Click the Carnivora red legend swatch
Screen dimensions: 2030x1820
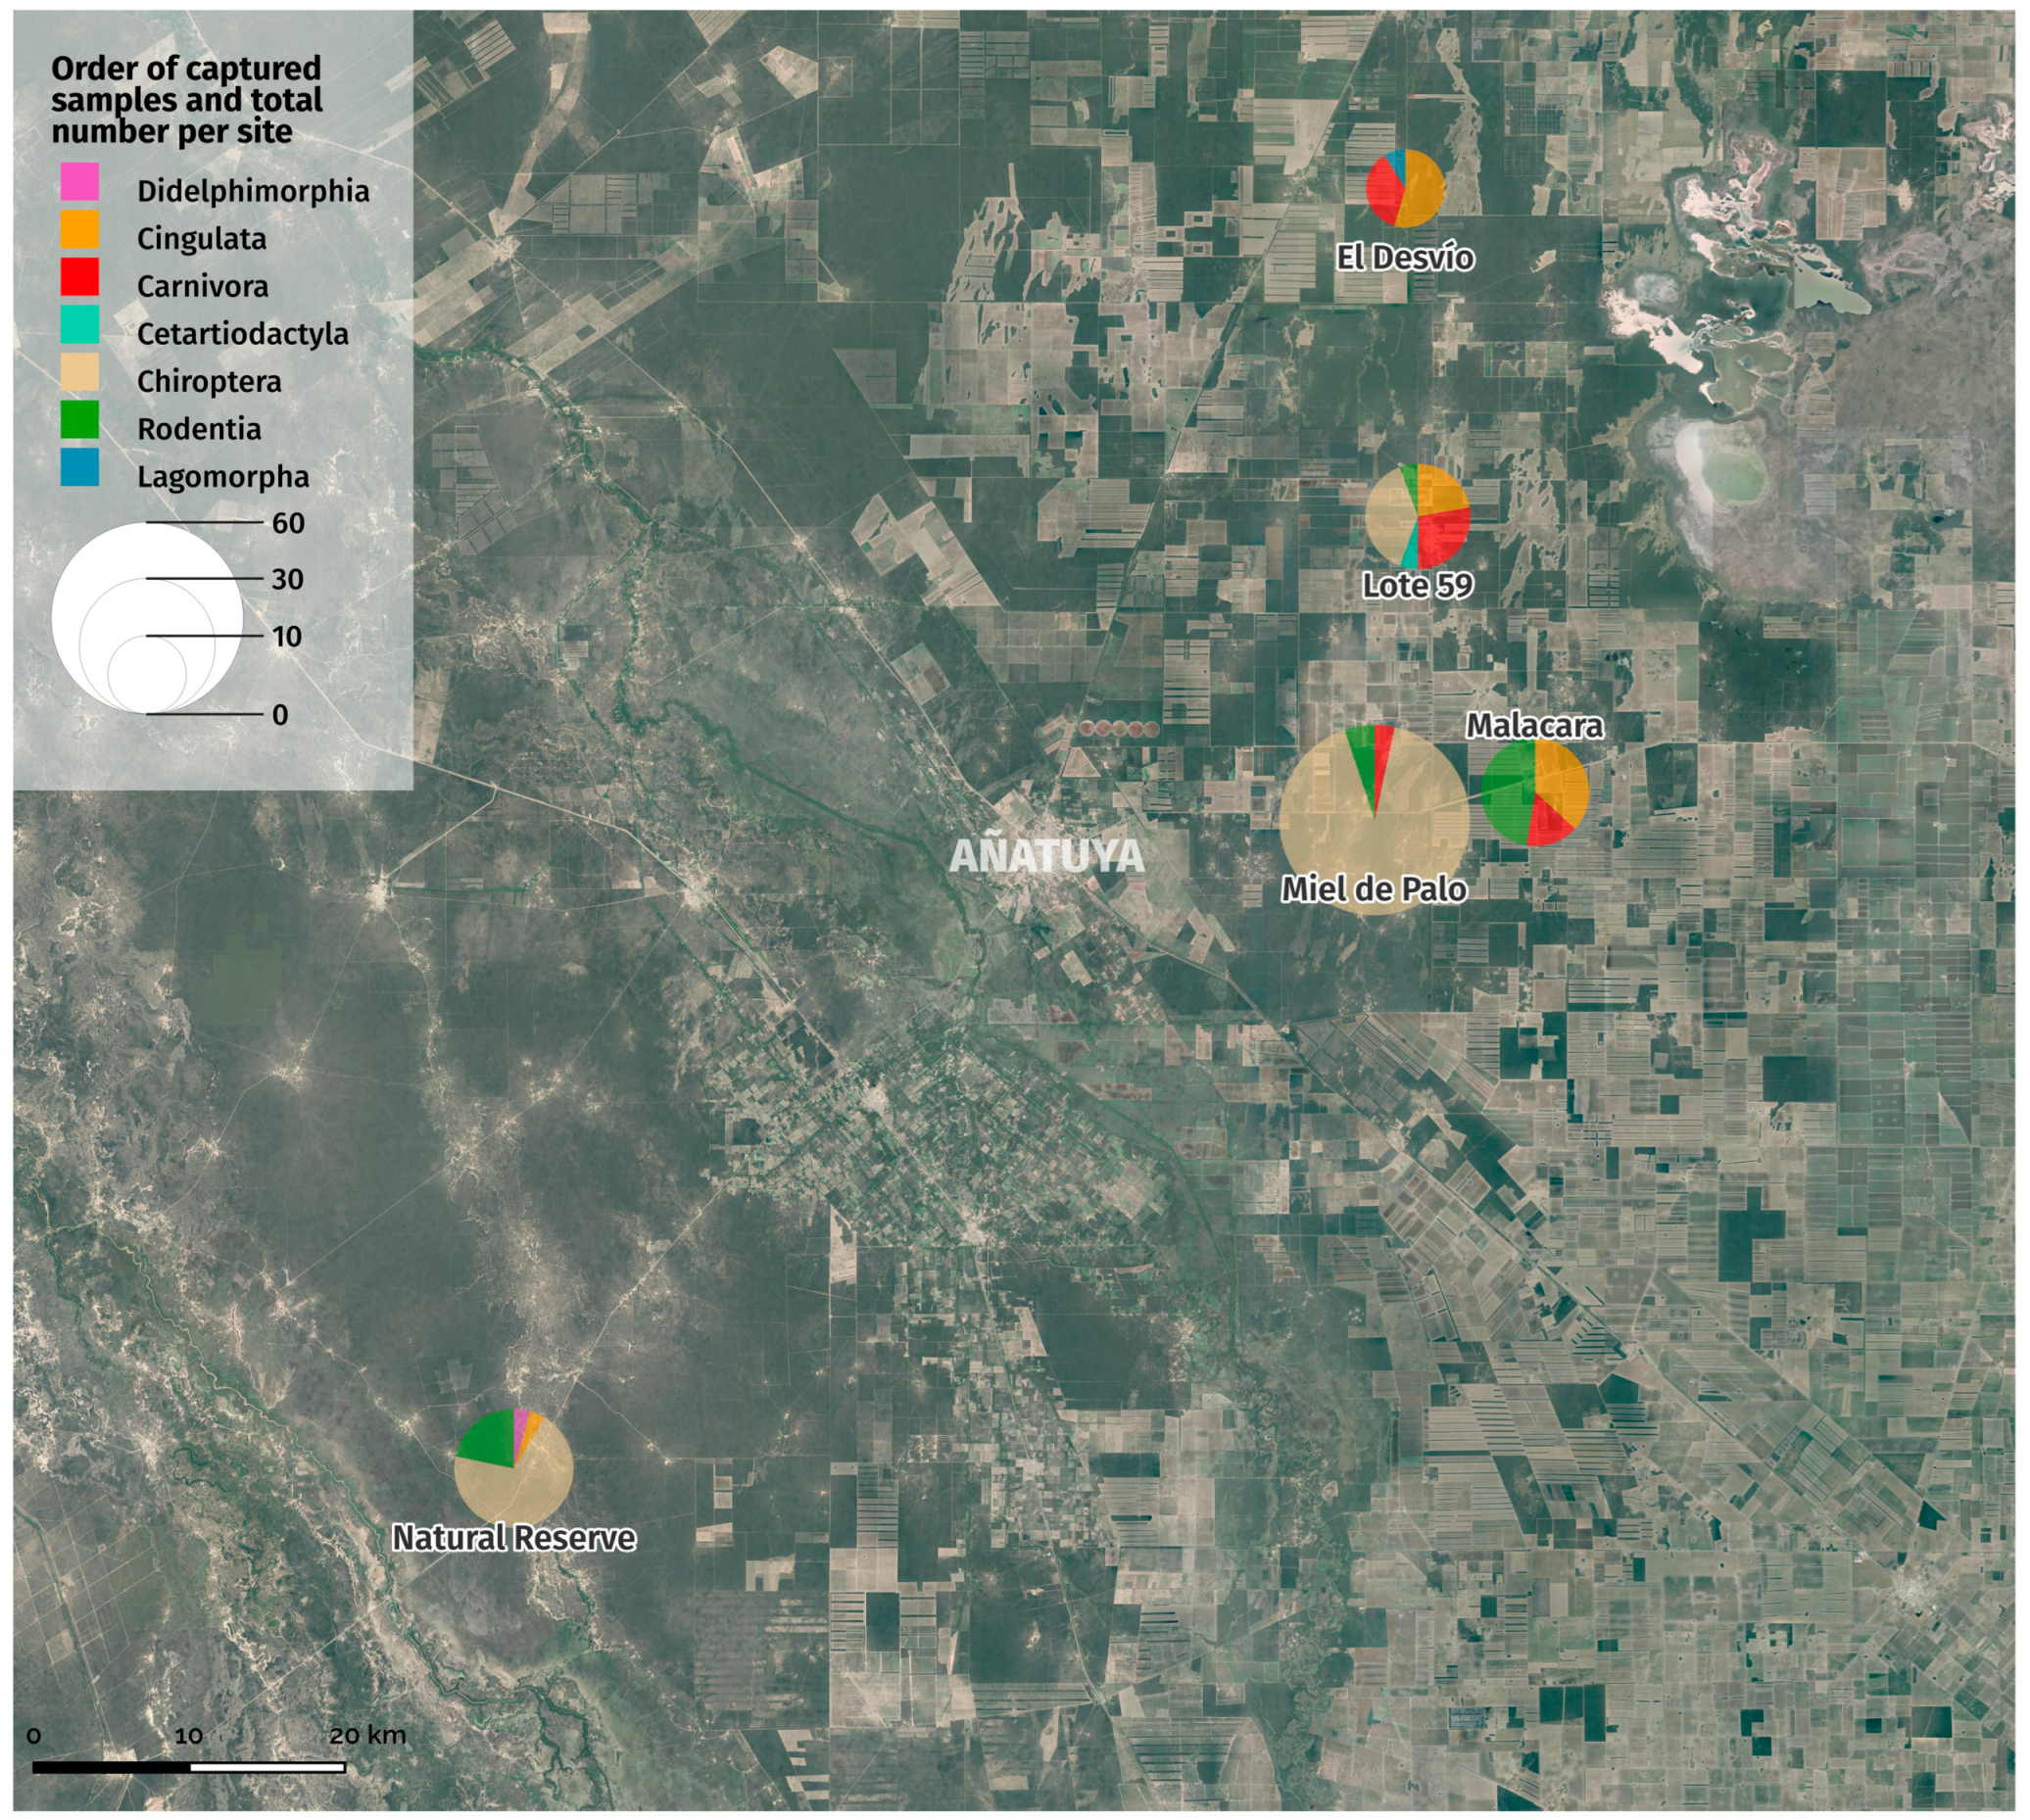point(79,277)
